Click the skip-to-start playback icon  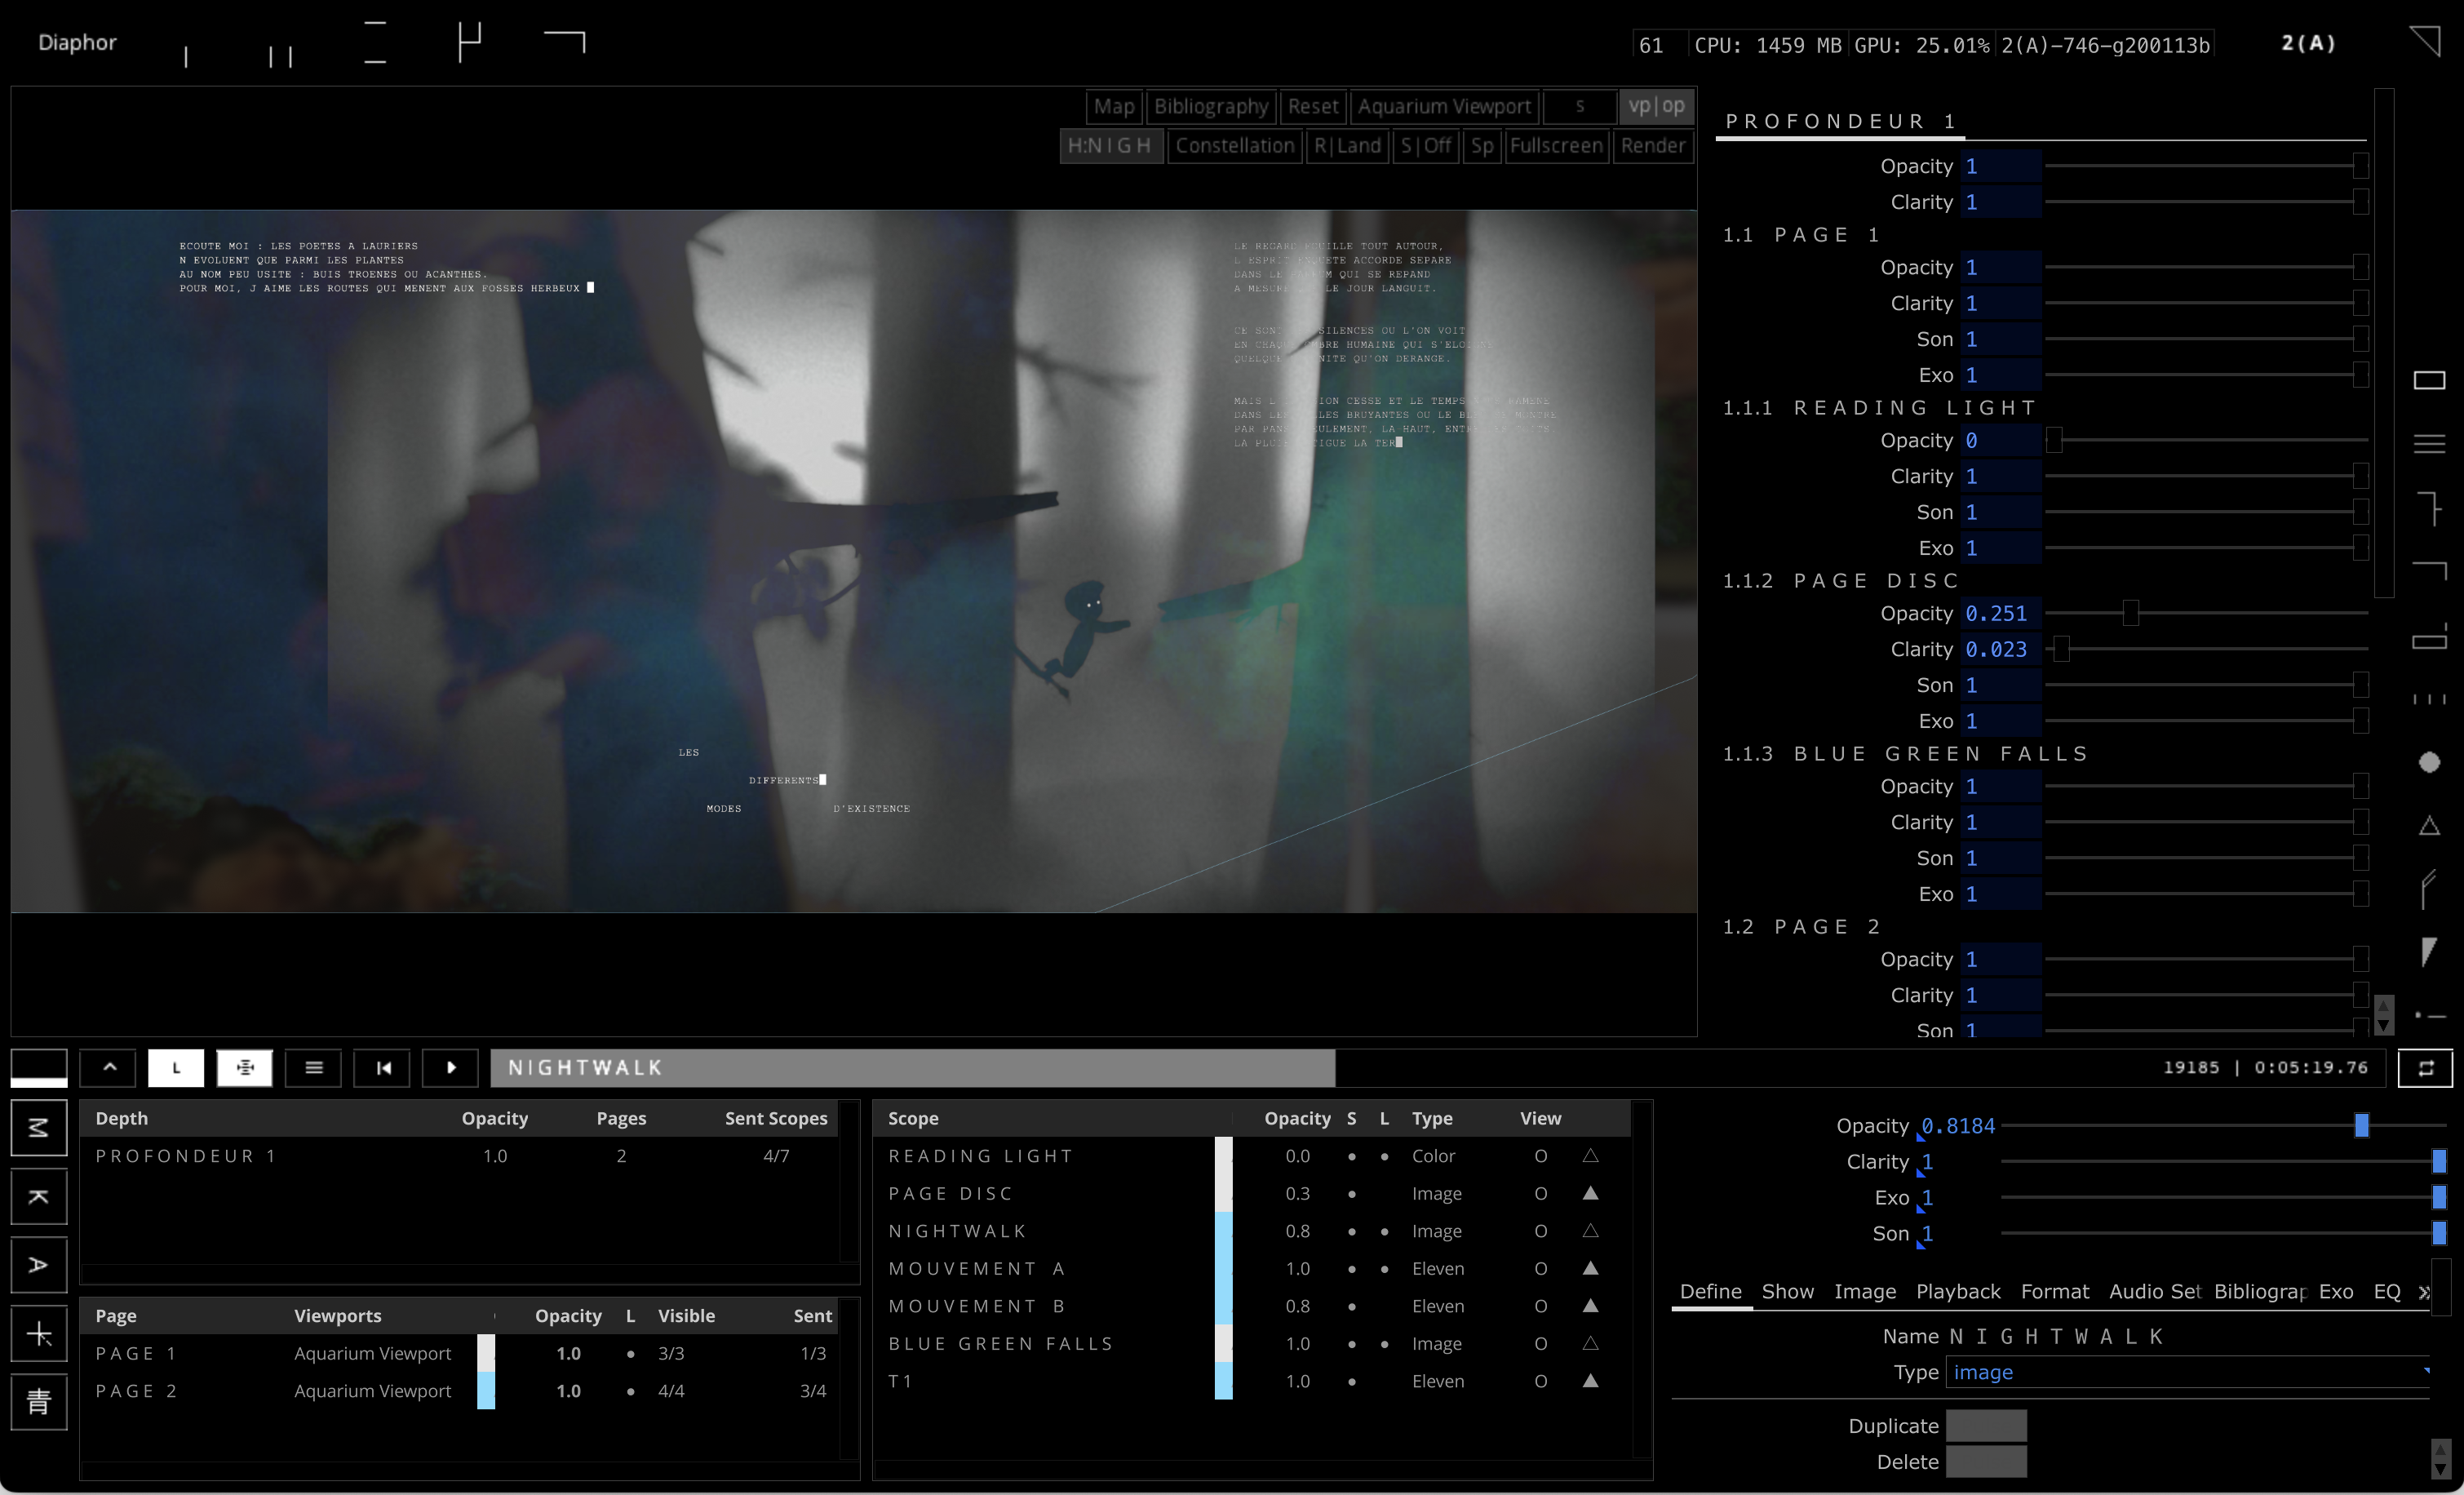(x=382, y=1068)
